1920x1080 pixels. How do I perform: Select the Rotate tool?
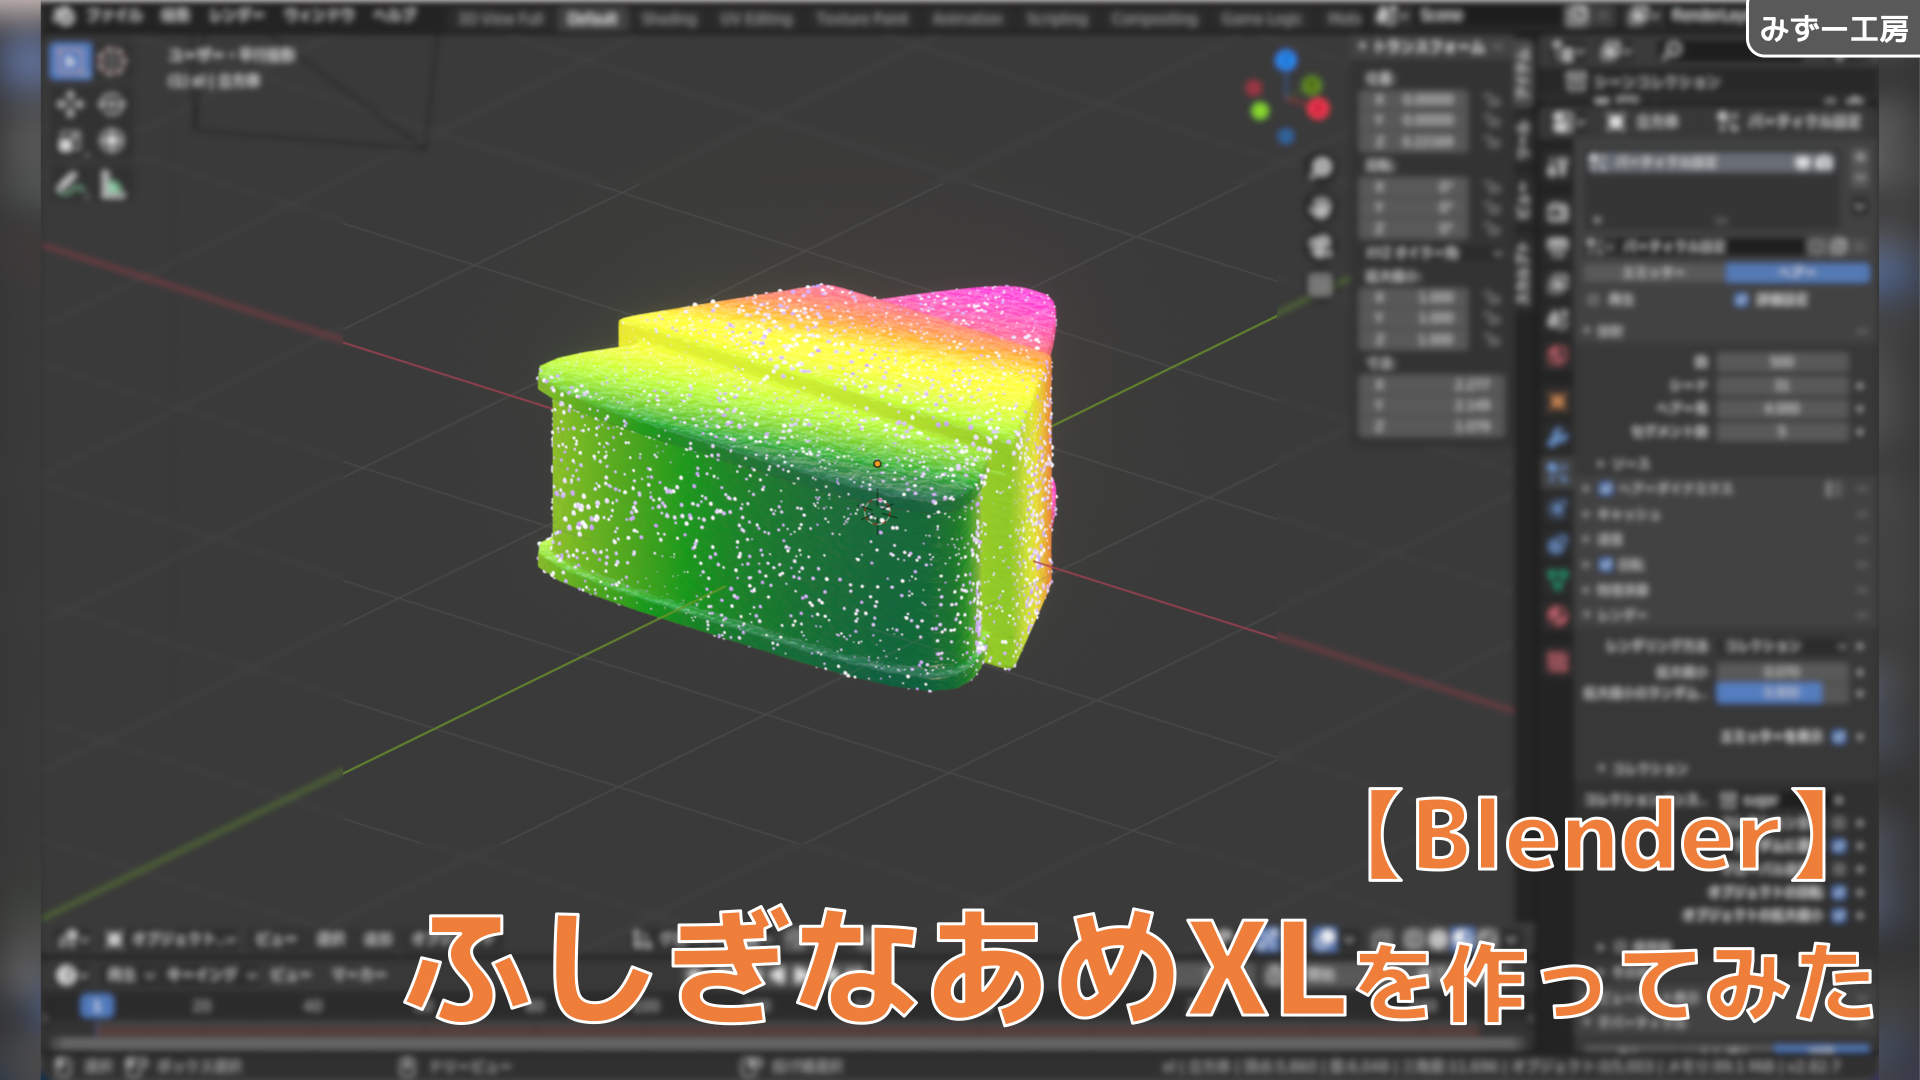click(x=112, y=104)
